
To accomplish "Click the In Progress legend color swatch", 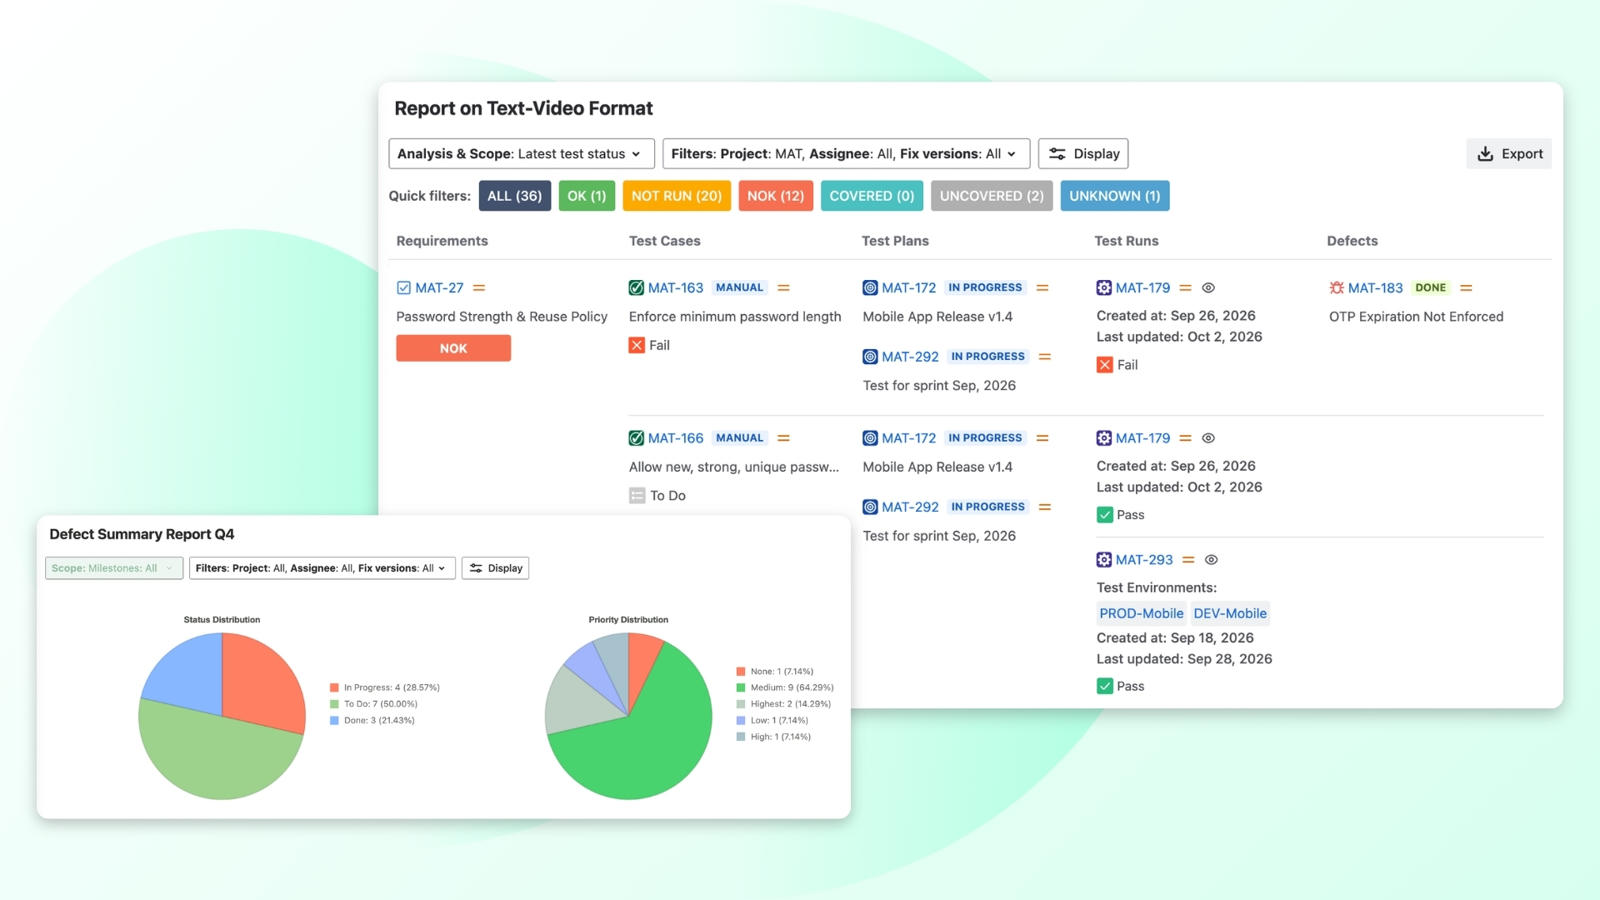I will click(334, 688).
